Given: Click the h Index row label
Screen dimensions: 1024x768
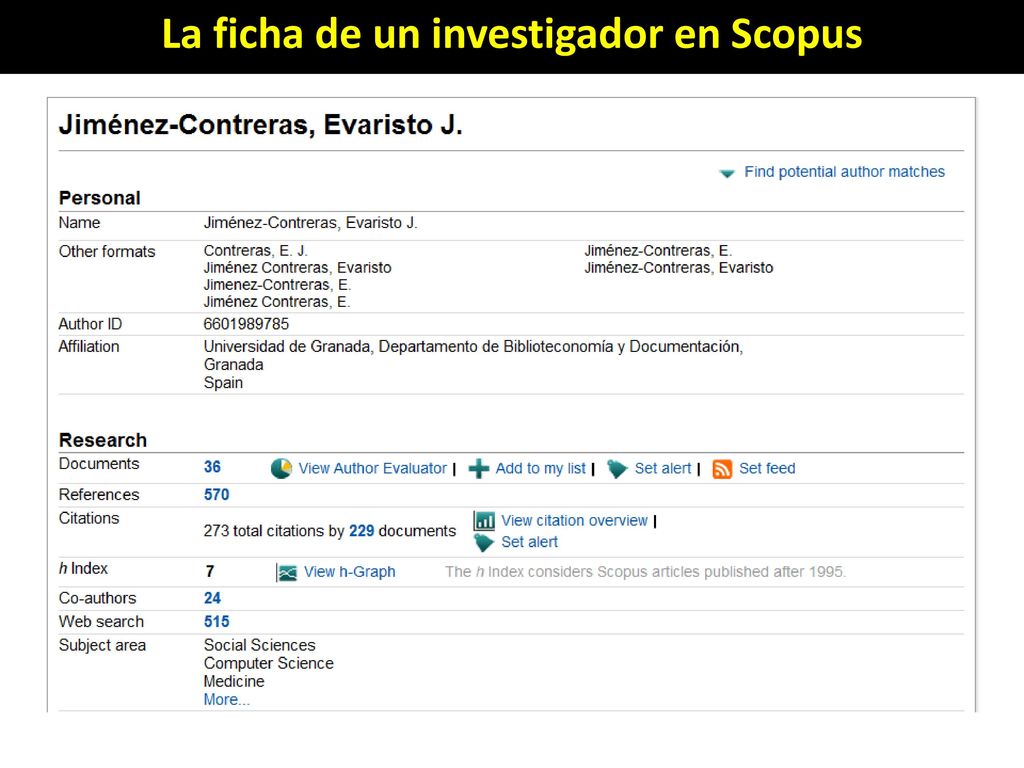Looking at the screenshot, I should click(x=83, y=569).
